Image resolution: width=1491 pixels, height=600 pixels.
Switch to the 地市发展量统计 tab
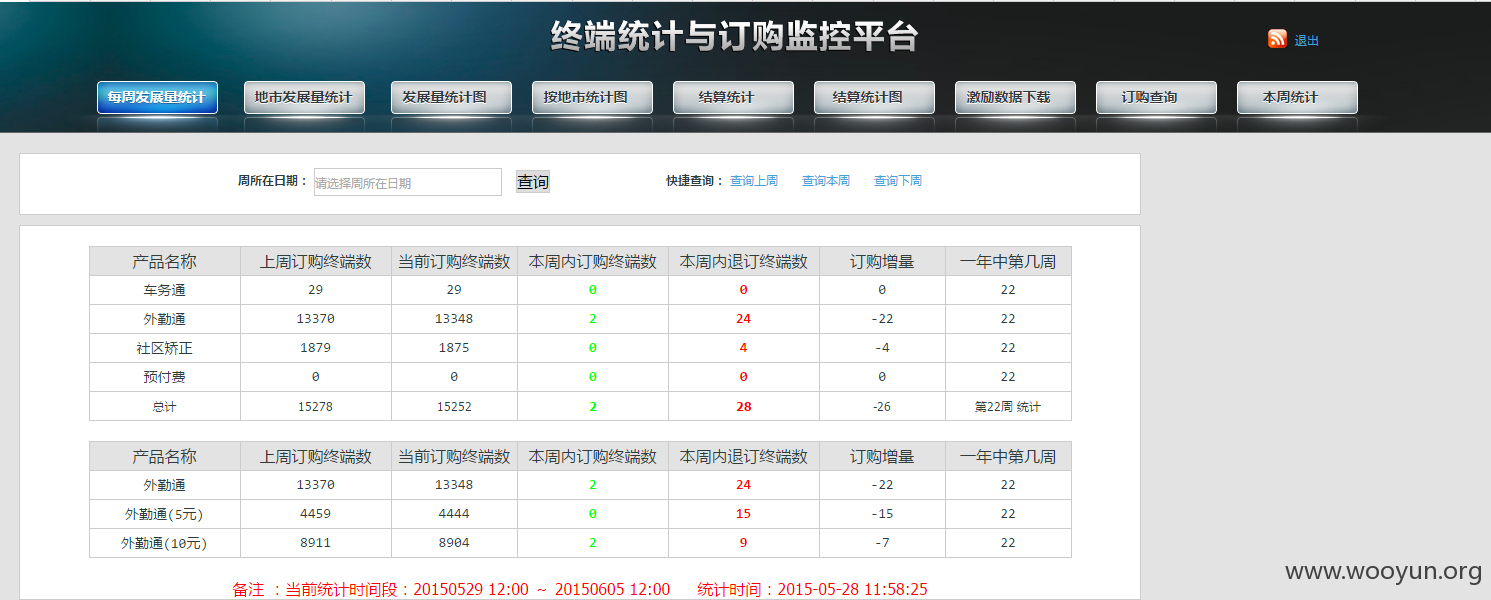[304, 97]
